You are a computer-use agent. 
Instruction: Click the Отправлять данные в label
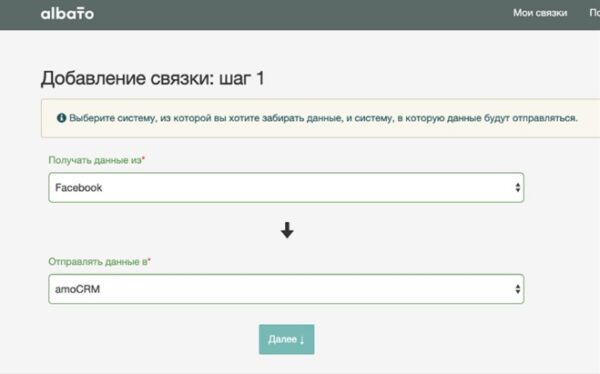click(98, 261)
